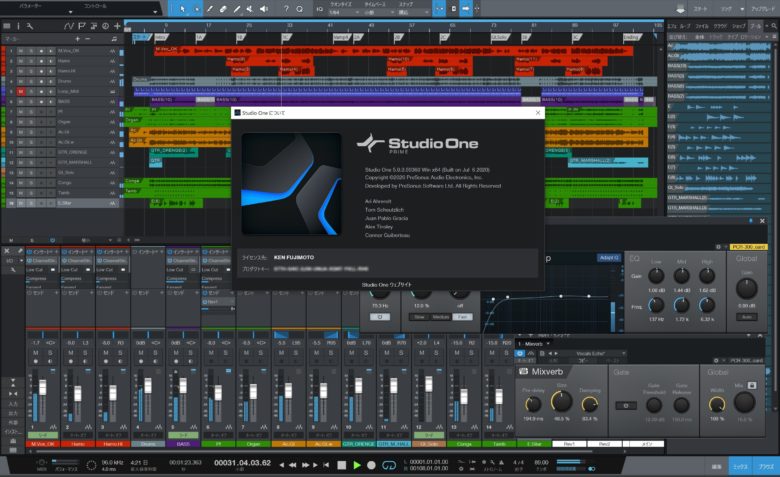This screenshot has height=477, width=780.
Task: Click the Ending marker in timeline
Action: (632, 37)
